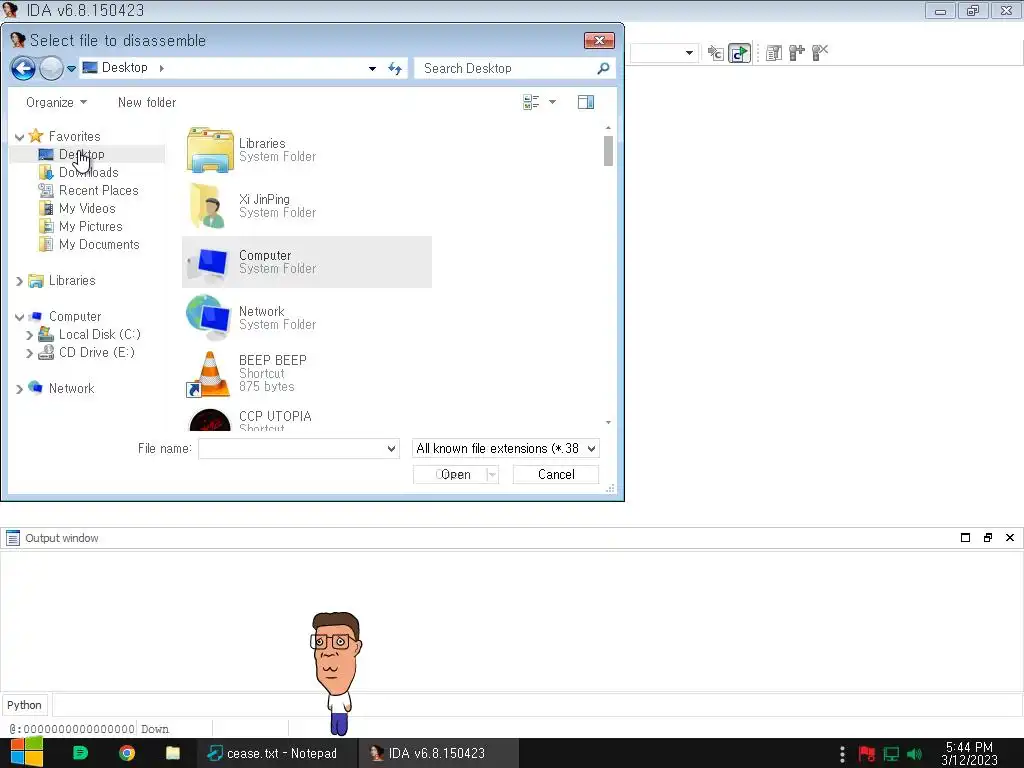Select My Pictures in navigation pane
Screen dimensions: 1024x768
click(x=91, y=226)
